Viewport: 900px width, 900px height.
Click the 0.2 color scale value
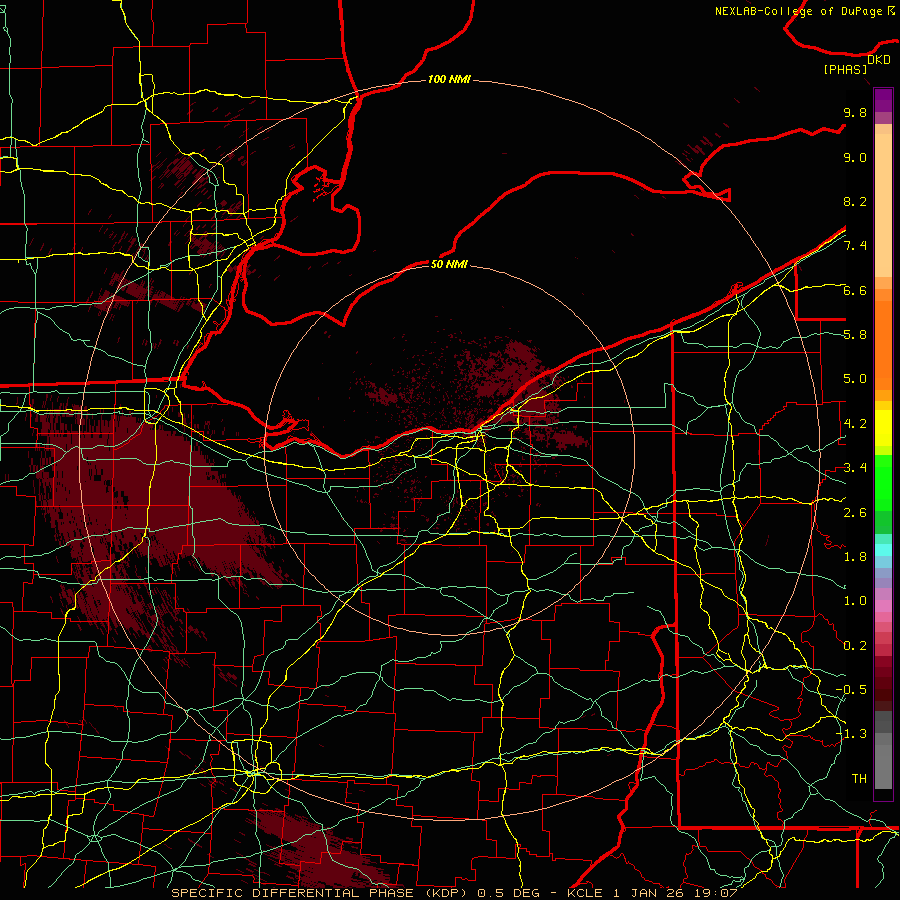(x=855, y=646)
